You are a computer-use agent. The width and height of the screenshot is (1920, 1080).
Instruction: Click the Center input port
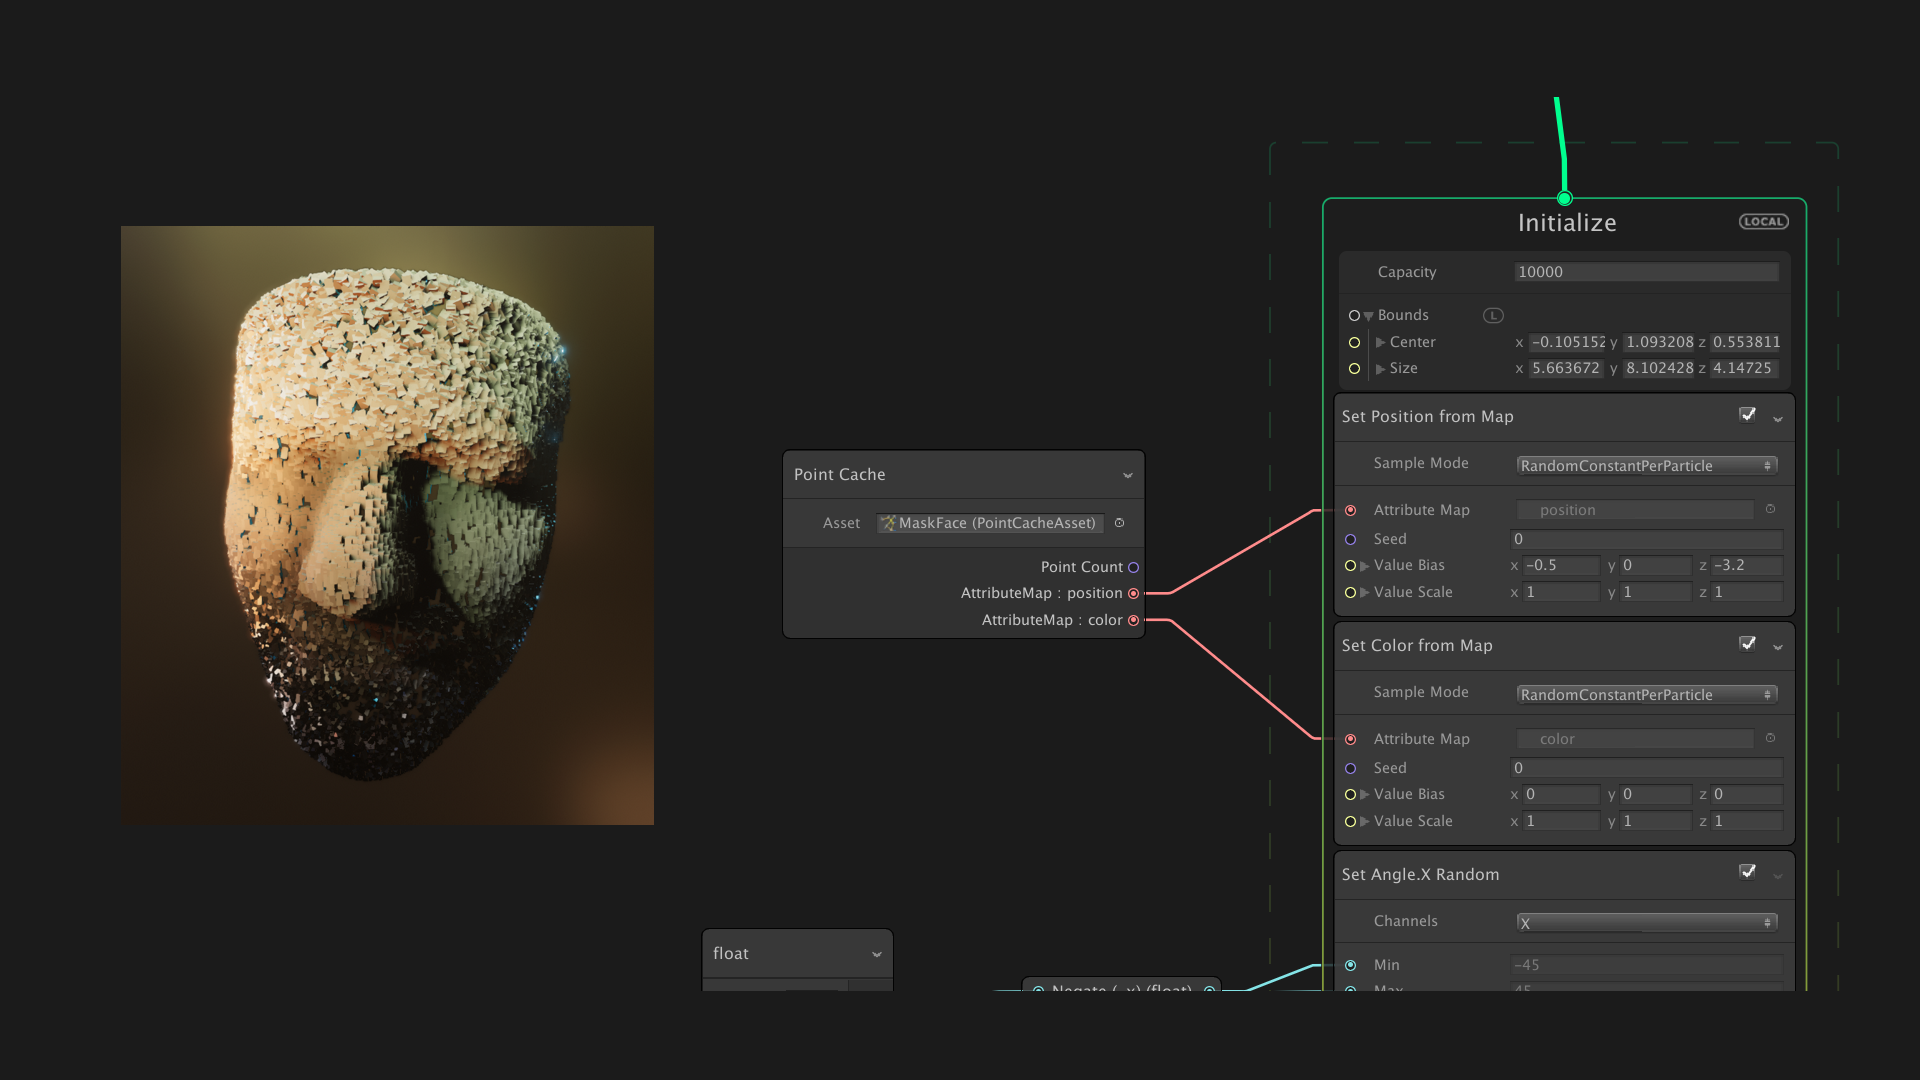pyautogui.click(x=1354, y=343)
